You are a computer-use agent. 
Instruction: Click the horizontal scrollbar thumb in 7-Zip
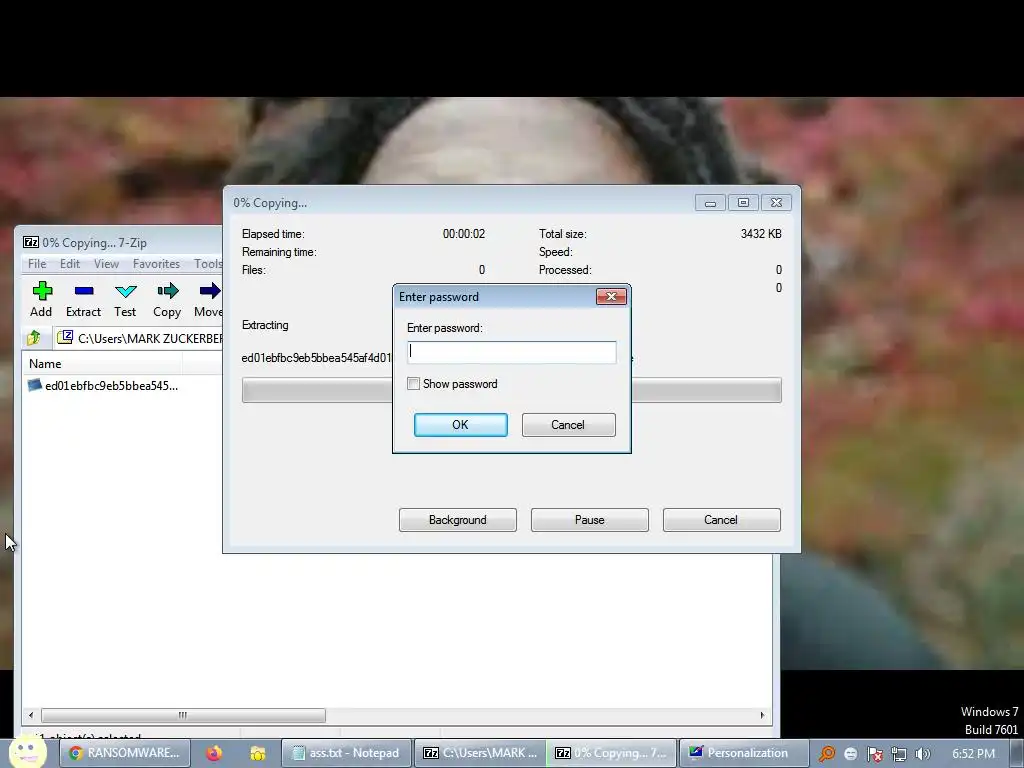[x=183, y=715]
